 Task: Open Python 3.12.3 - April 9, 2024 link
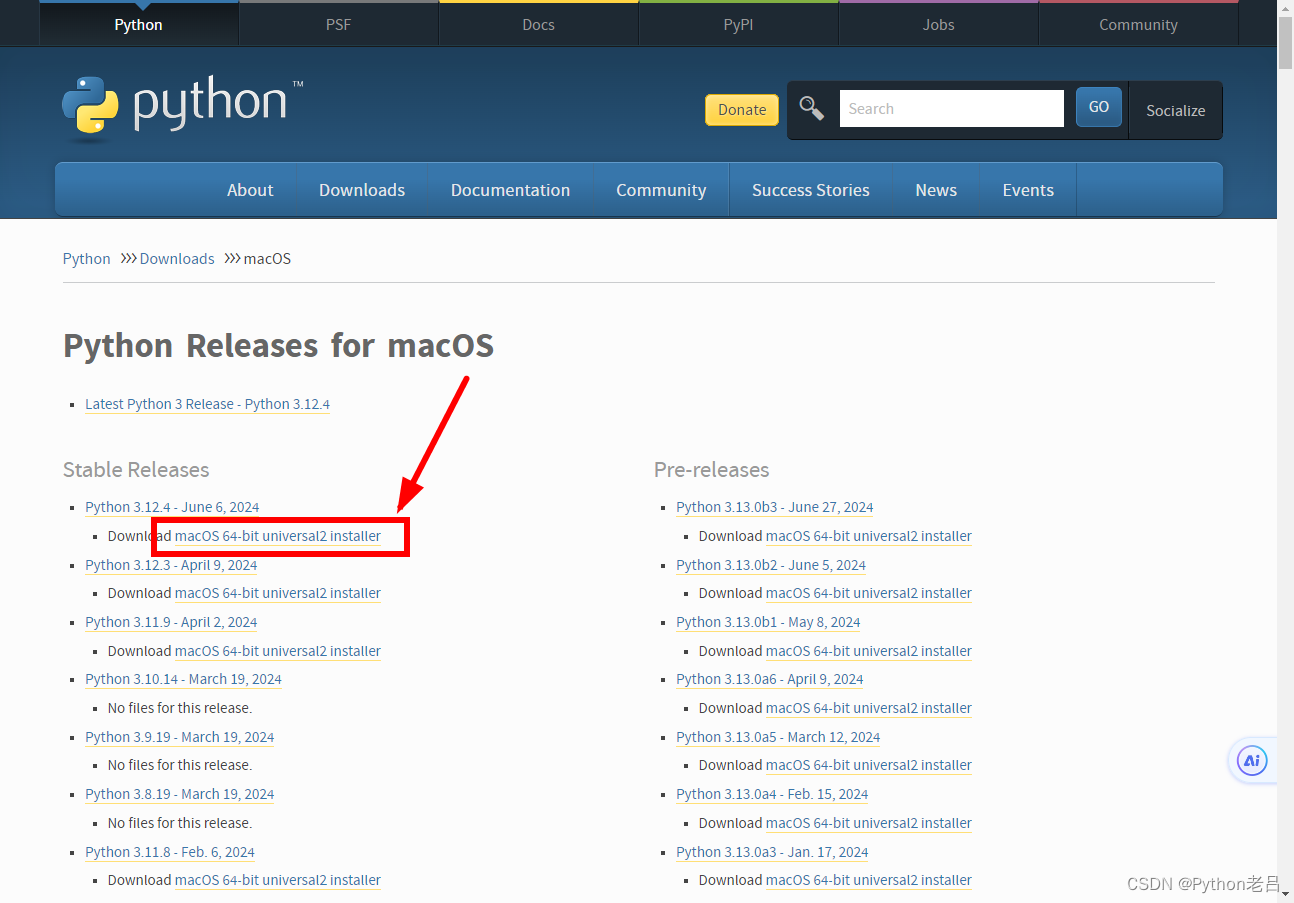[171, 565]
